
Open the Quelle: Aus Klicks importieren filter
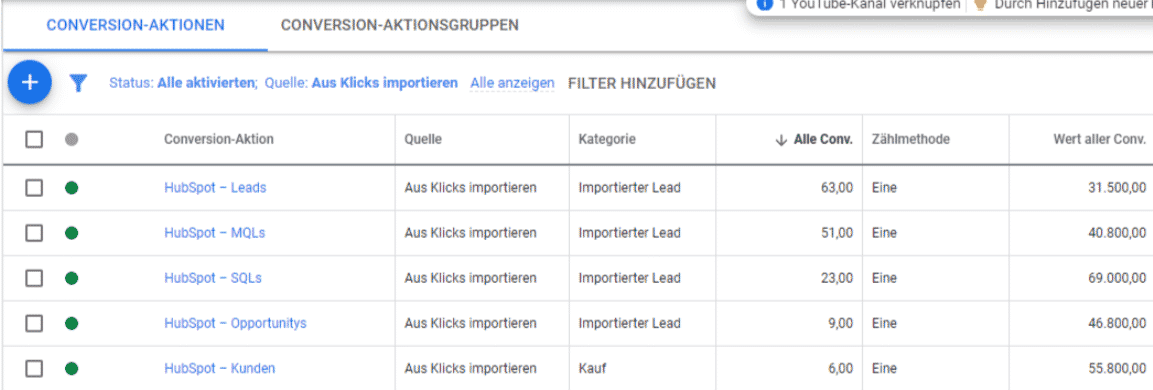click(x=361, y=83)
